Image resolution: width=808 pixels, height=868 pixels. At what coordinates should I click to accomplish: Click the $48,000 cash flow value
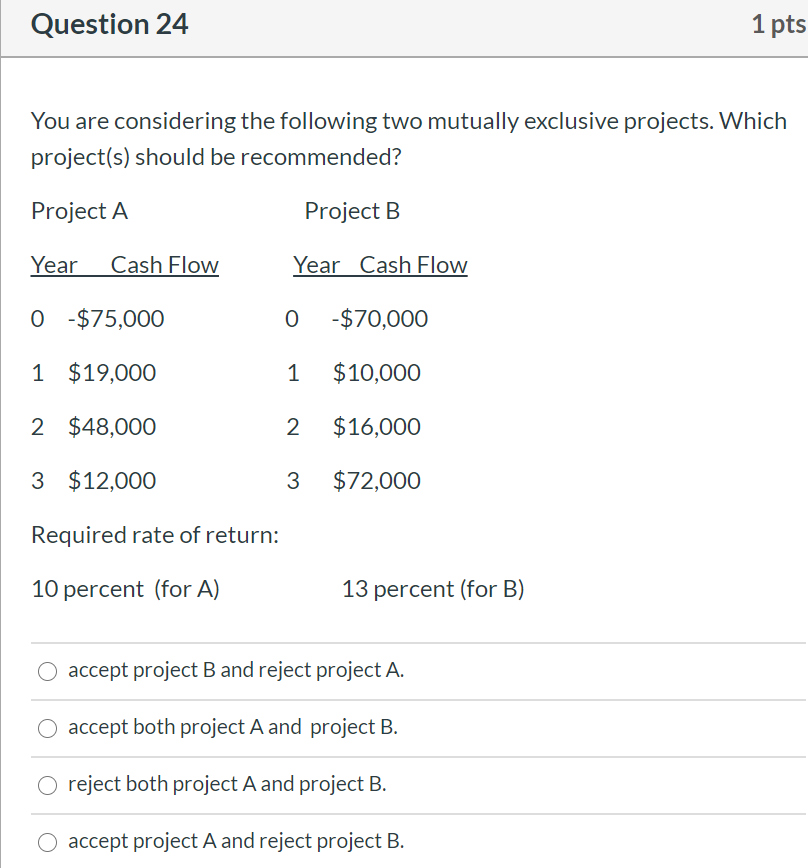(112, 427)
